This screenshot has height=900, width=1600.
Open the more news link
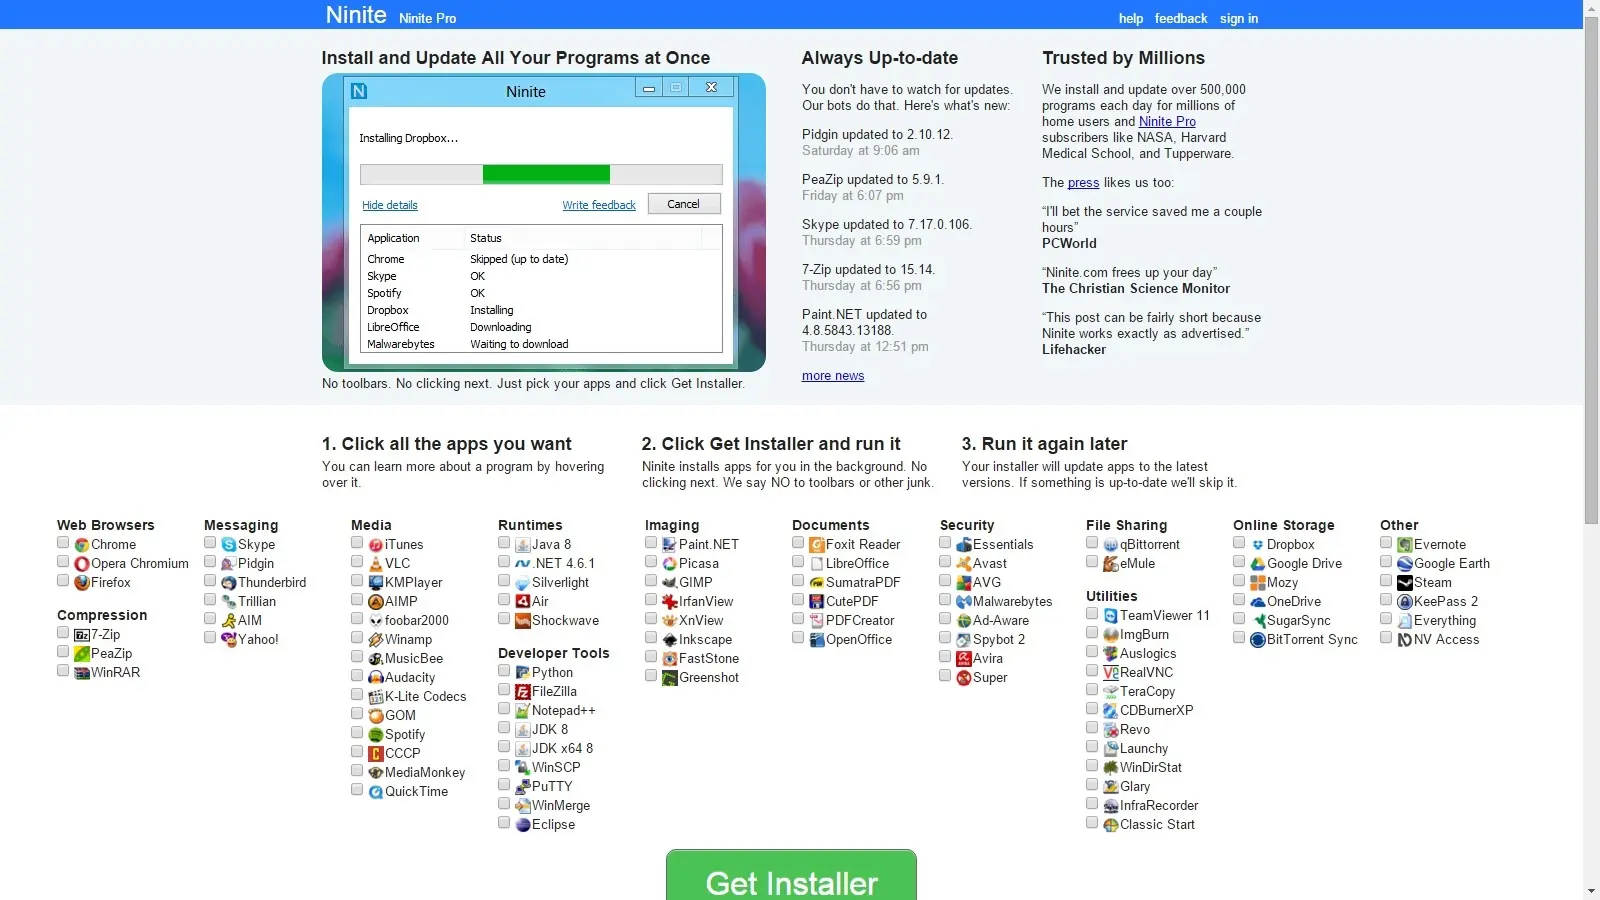click(x=833, y=376)
